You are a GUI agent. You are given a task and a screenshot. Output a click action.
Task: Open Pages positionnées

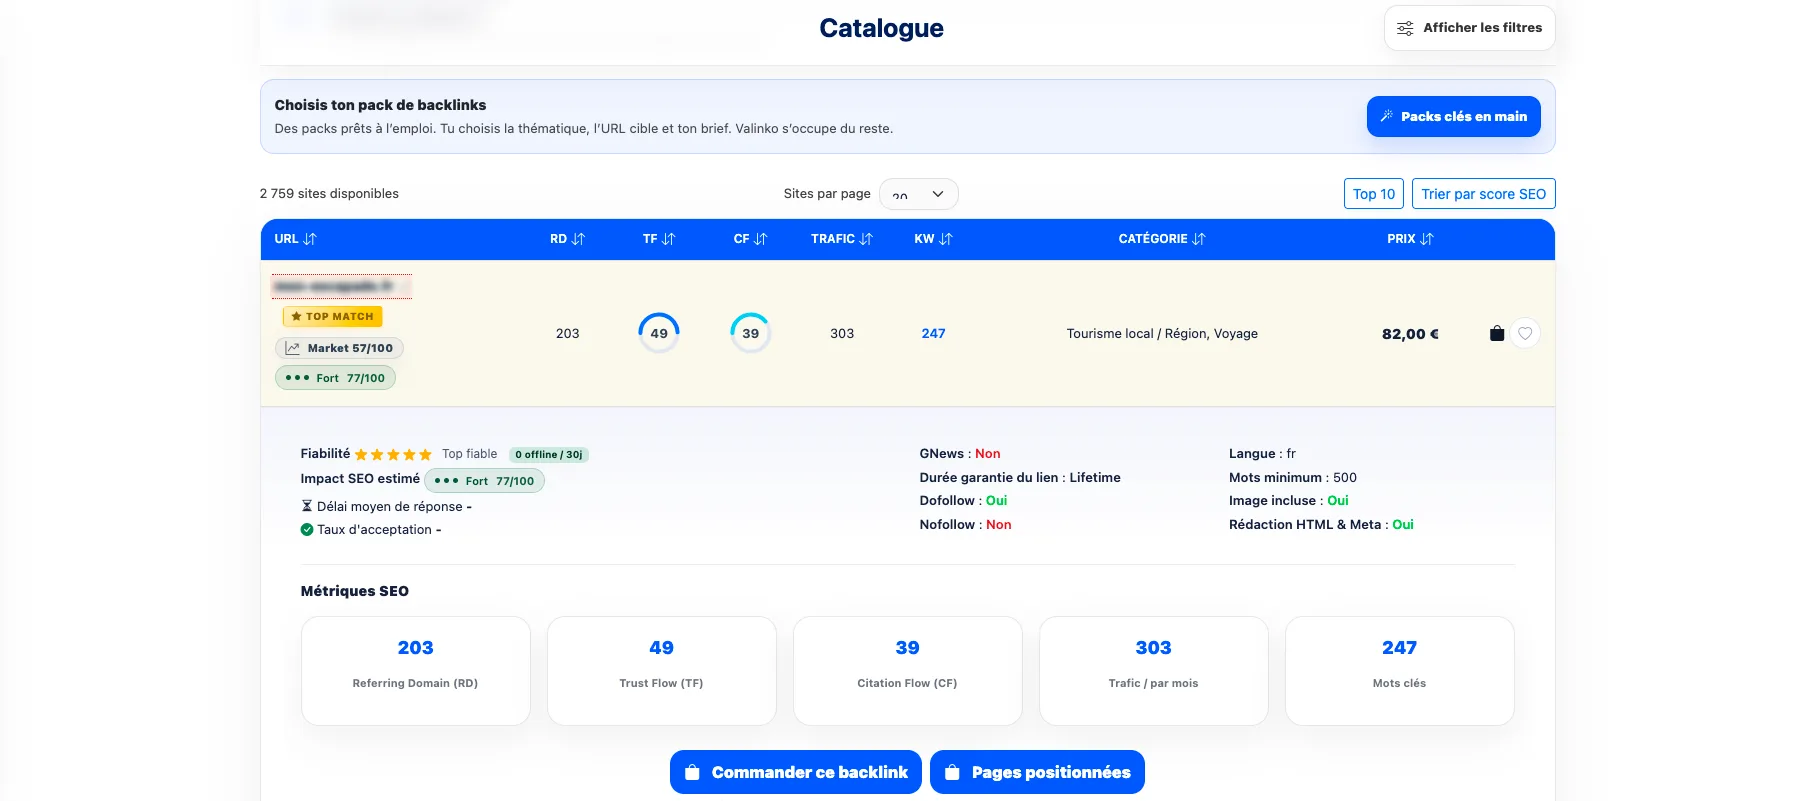click(x=1037, y=772)
